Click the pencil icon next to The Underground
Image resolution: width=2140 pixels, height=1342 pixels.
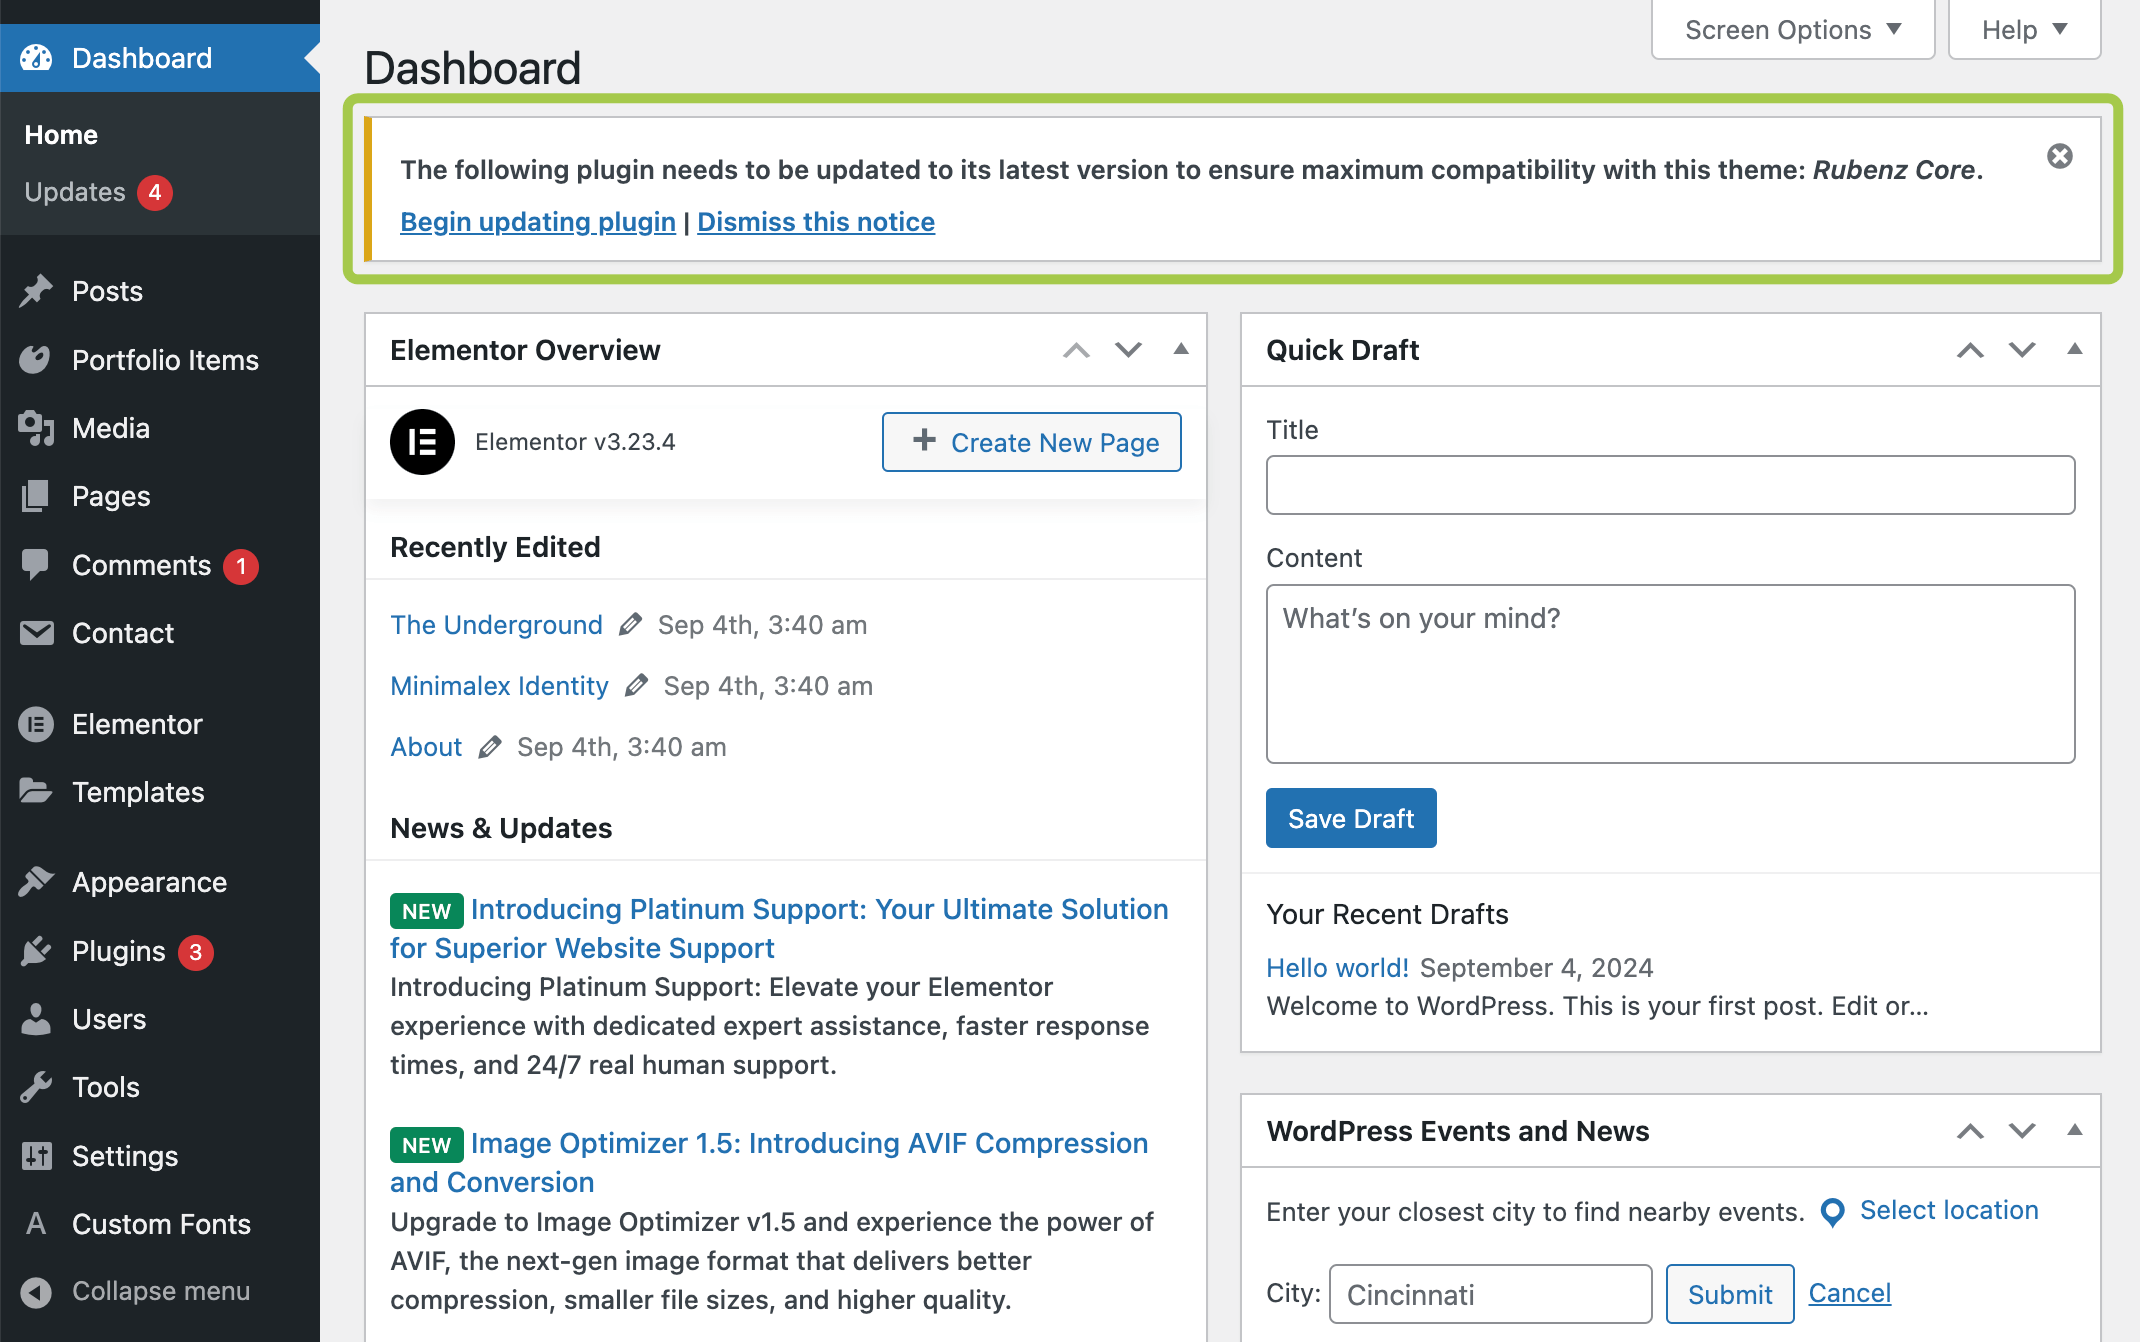pyautogui.click(x=630, y=625)
